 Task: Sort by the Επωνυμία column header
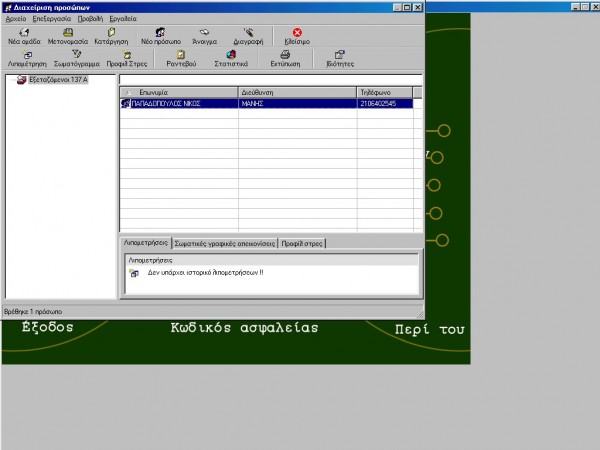179,93
